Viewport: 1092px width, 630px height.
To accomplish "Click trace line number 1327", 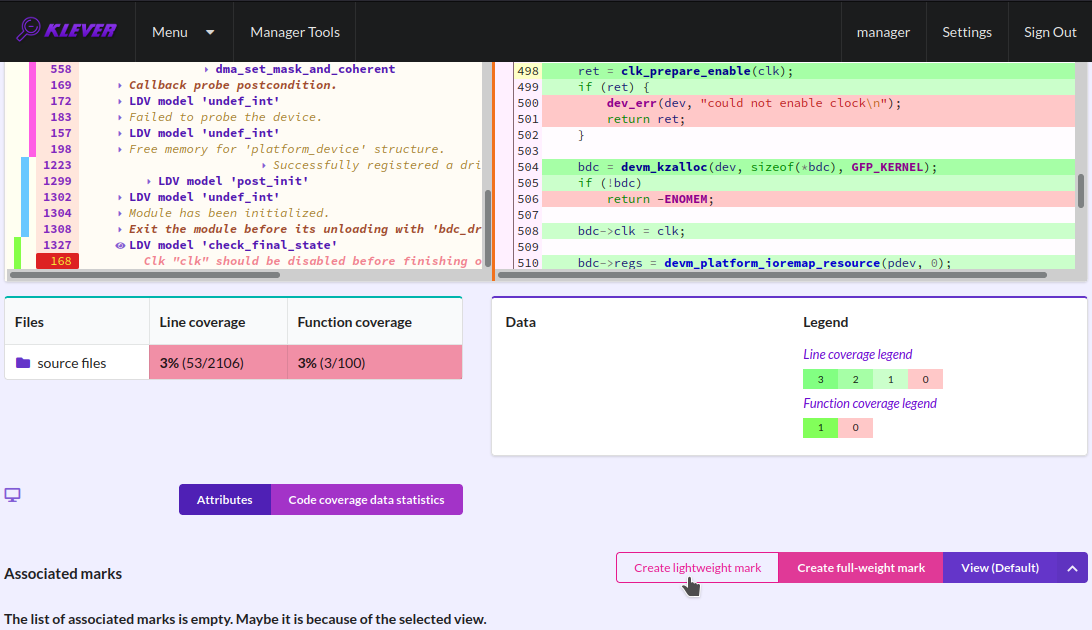I will 57,245.
